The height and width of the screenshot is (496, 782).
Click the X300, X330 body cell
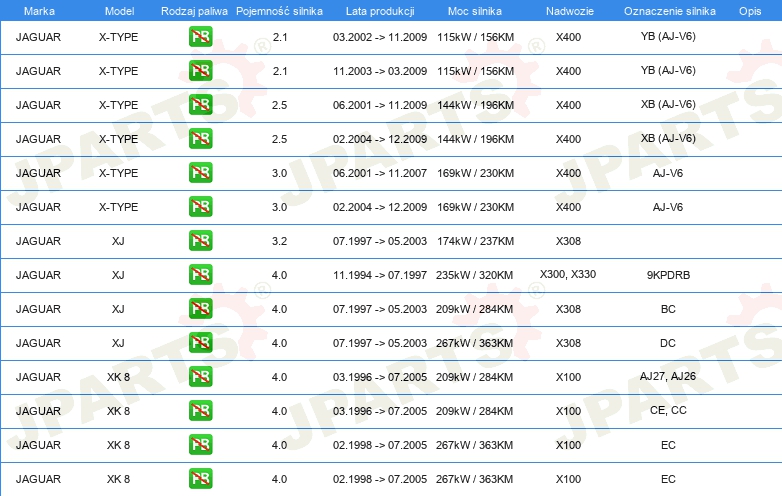pyautogui.click(x=568, y=274)
